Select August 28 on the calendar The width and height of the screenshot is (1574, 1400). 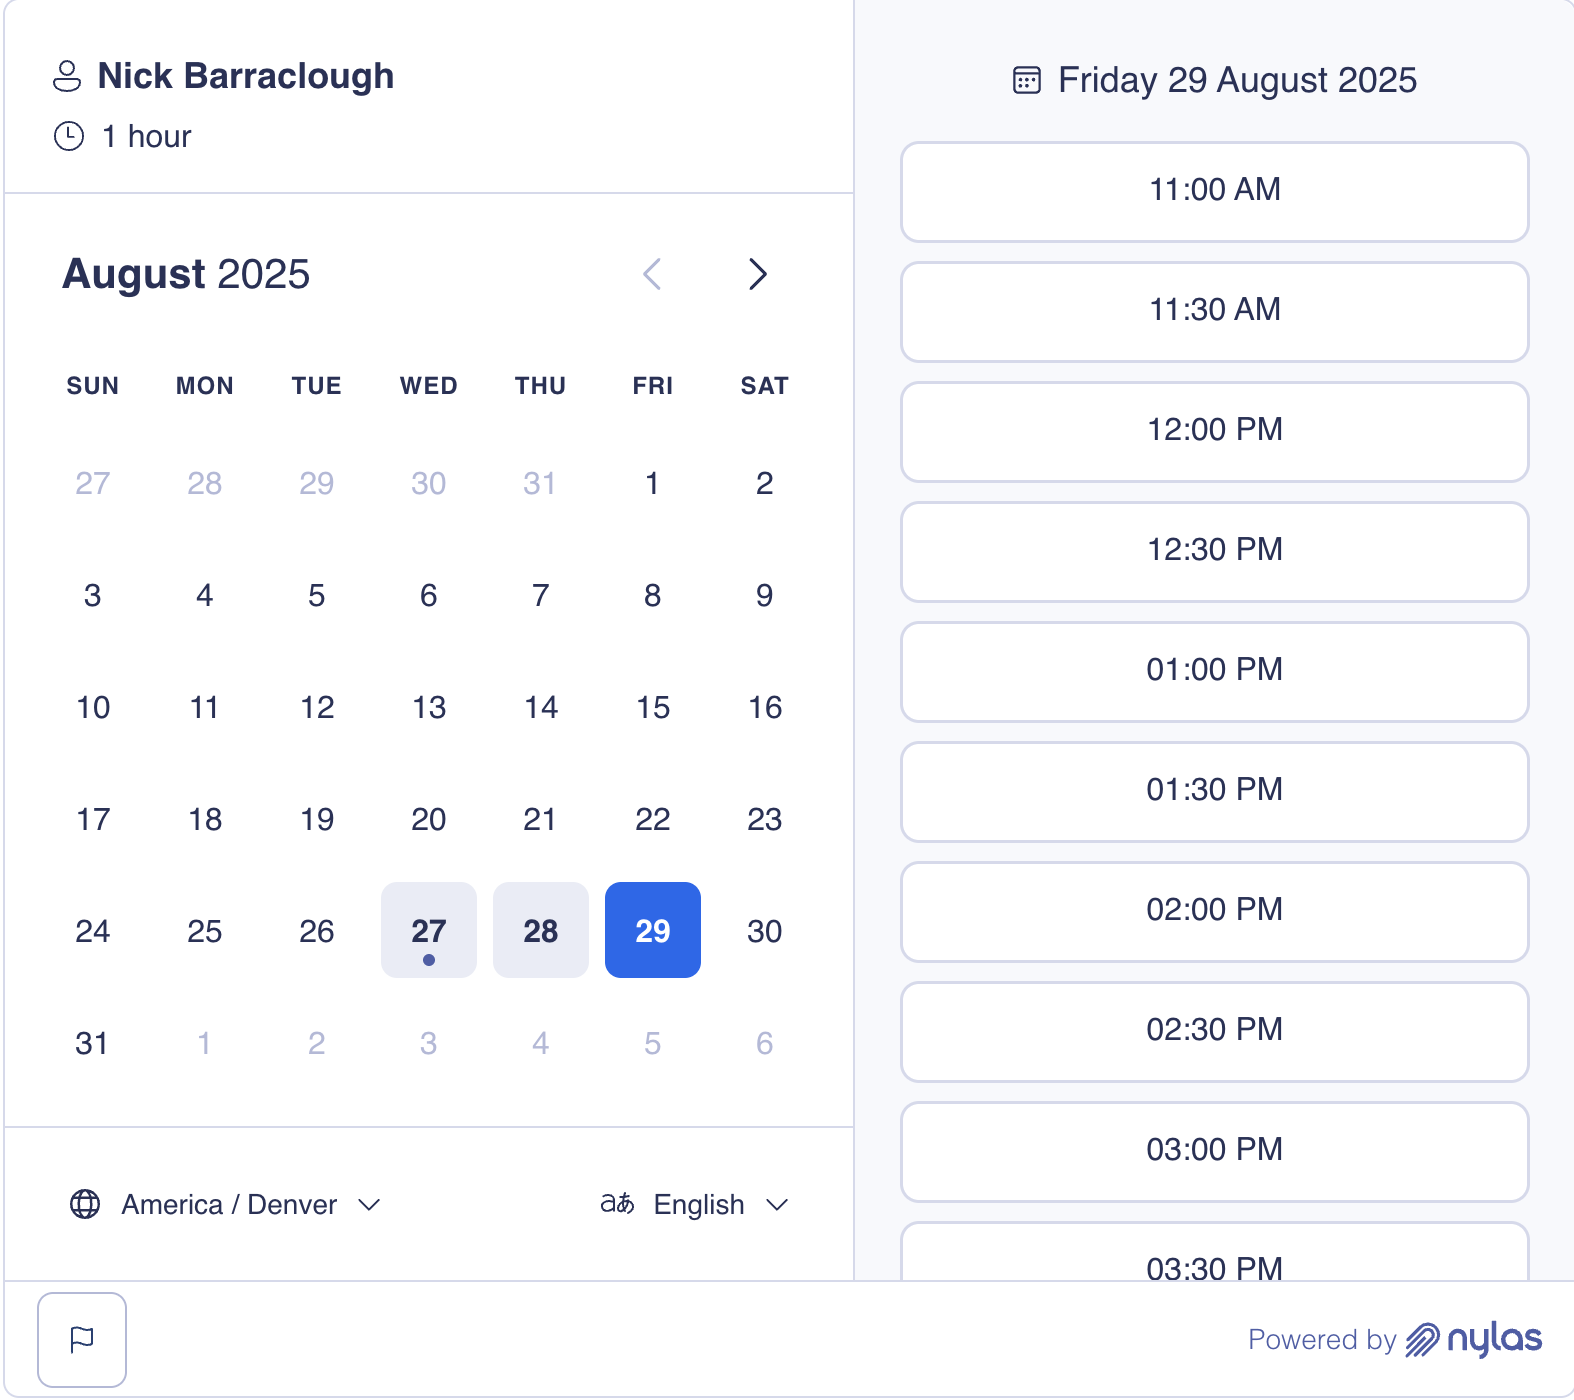541,930
